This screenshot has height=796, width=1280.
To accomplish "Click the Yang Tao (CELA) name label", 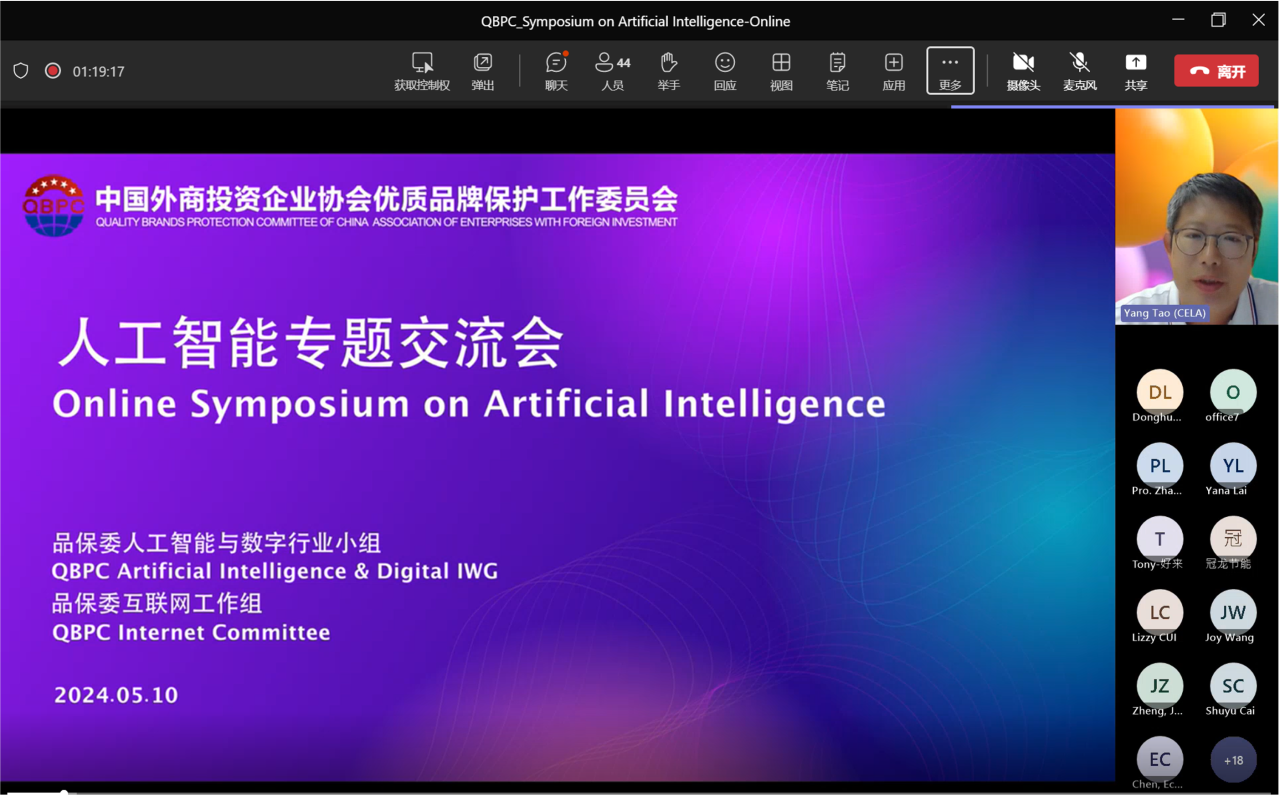I will click(1164, 313).
